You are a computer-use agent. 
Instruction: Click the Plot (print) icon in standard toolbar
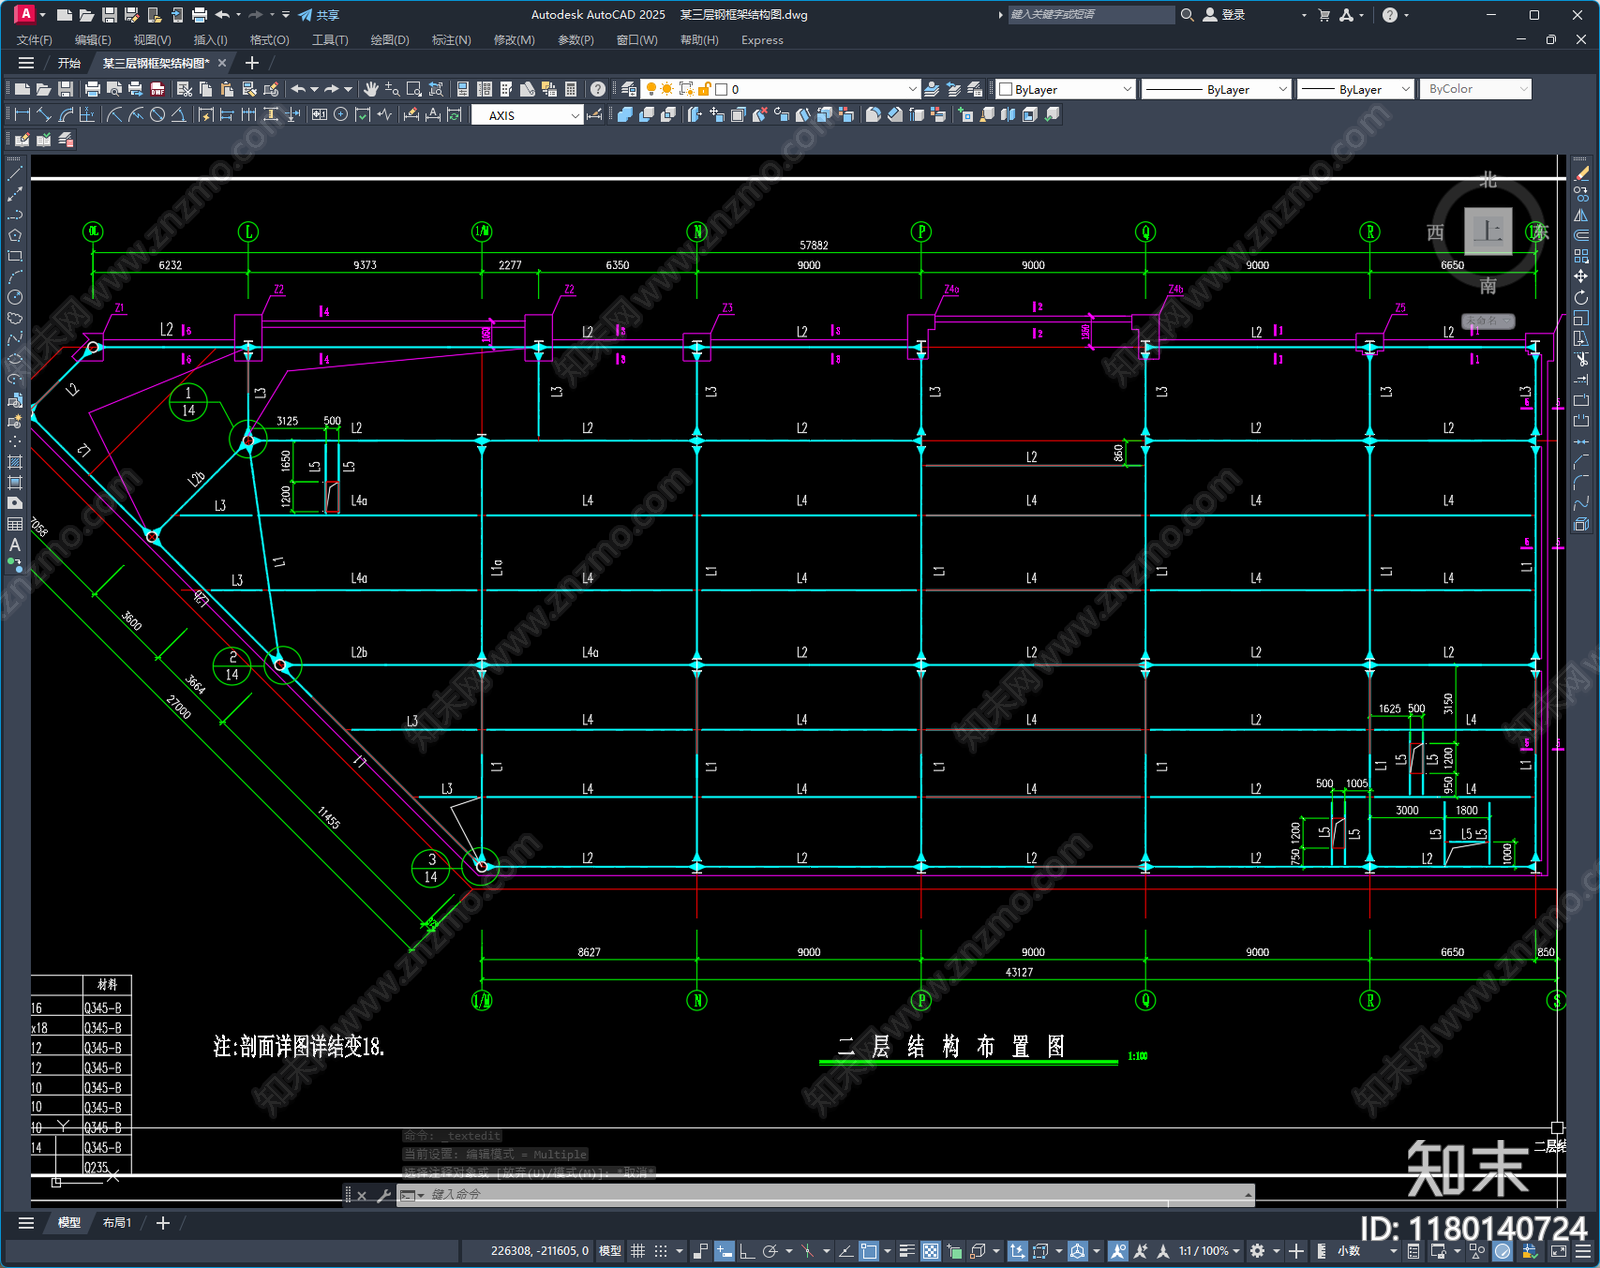tap(93, 89)
